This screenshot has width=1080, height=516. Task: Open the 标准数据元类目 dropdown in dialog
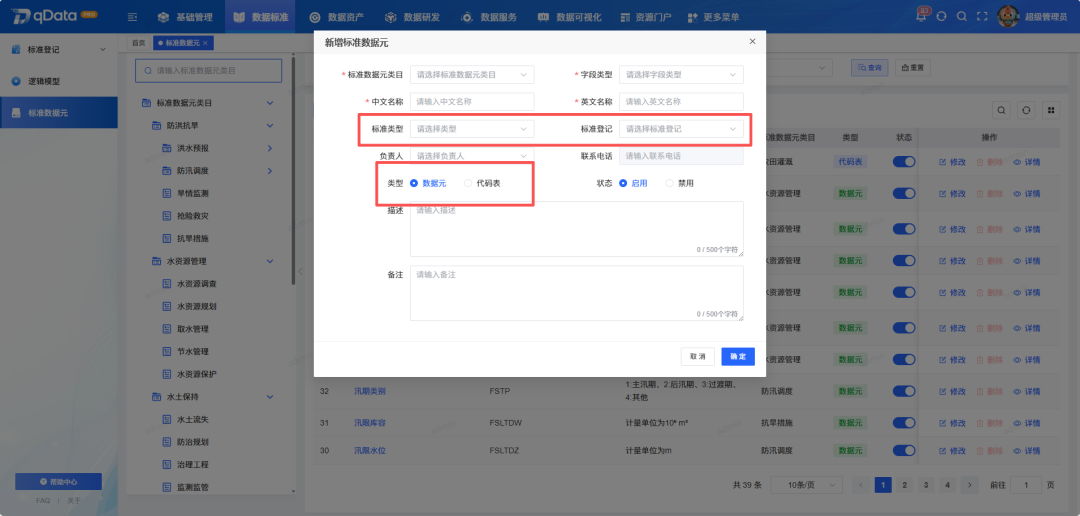point(472,74)
